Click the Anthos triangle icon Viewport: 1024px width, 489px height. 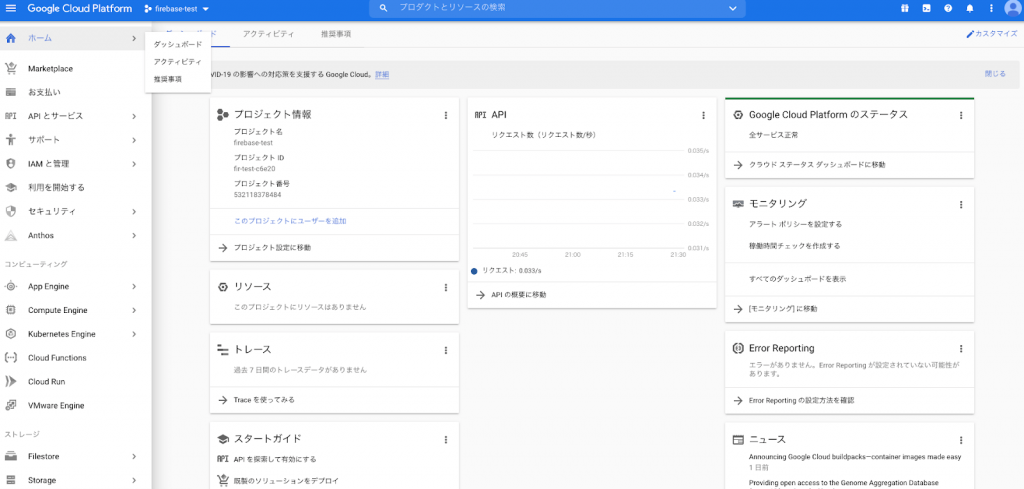[x=10, y=235]
